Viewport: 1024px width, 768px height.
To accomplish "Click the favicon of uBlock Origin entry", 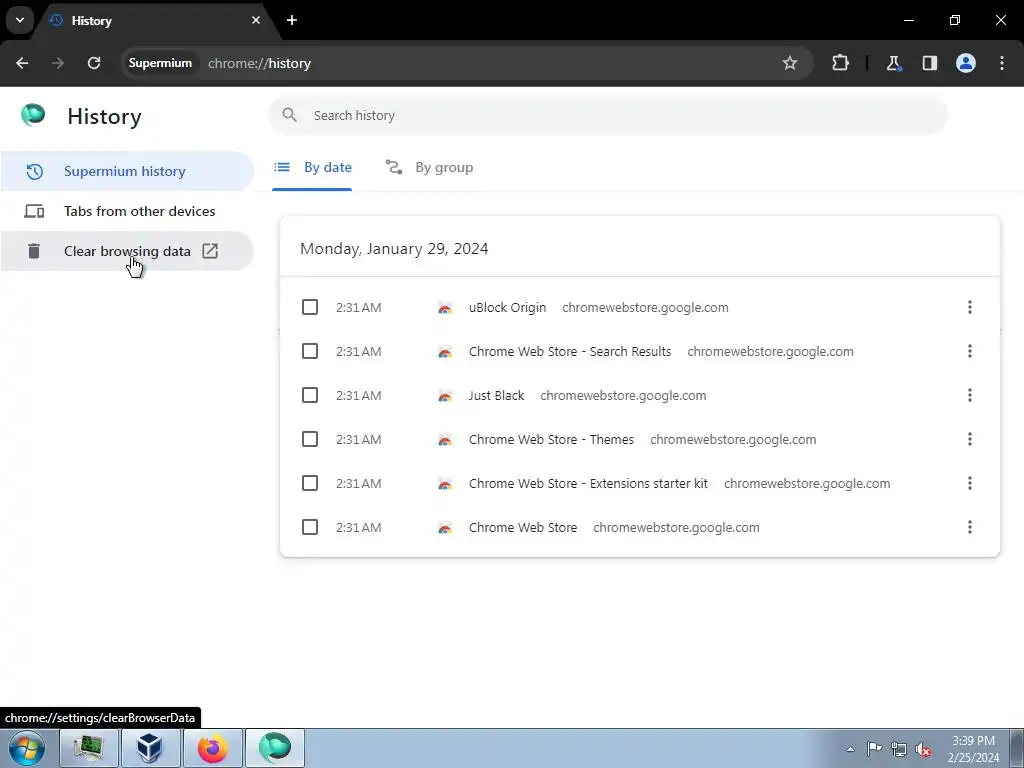I will 445,308.
